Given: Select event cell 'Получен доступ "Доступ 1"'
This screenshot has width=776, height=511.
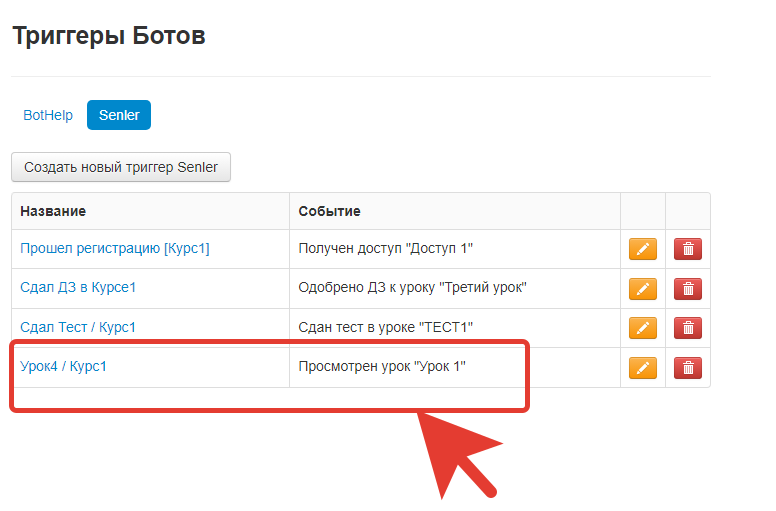Looking at the screenshot, I should pos(386,248).
